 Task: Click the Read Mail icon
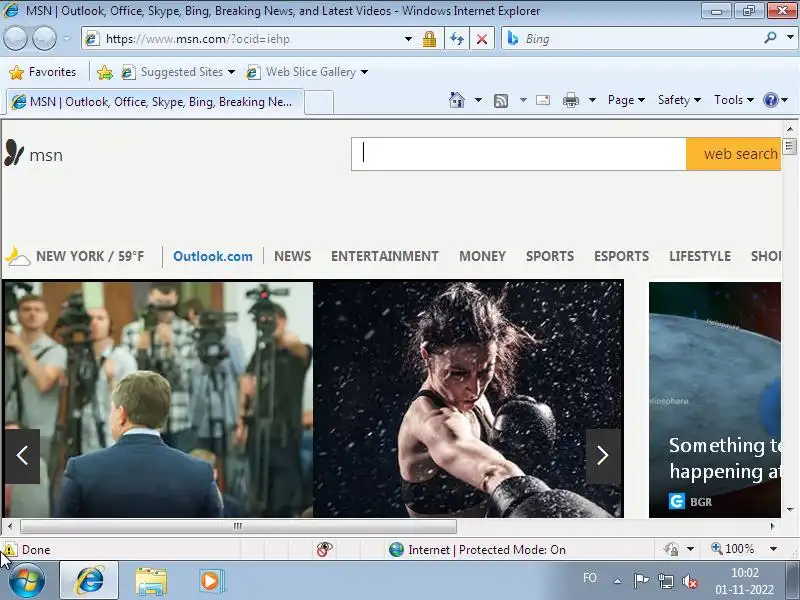pos(543,100)
